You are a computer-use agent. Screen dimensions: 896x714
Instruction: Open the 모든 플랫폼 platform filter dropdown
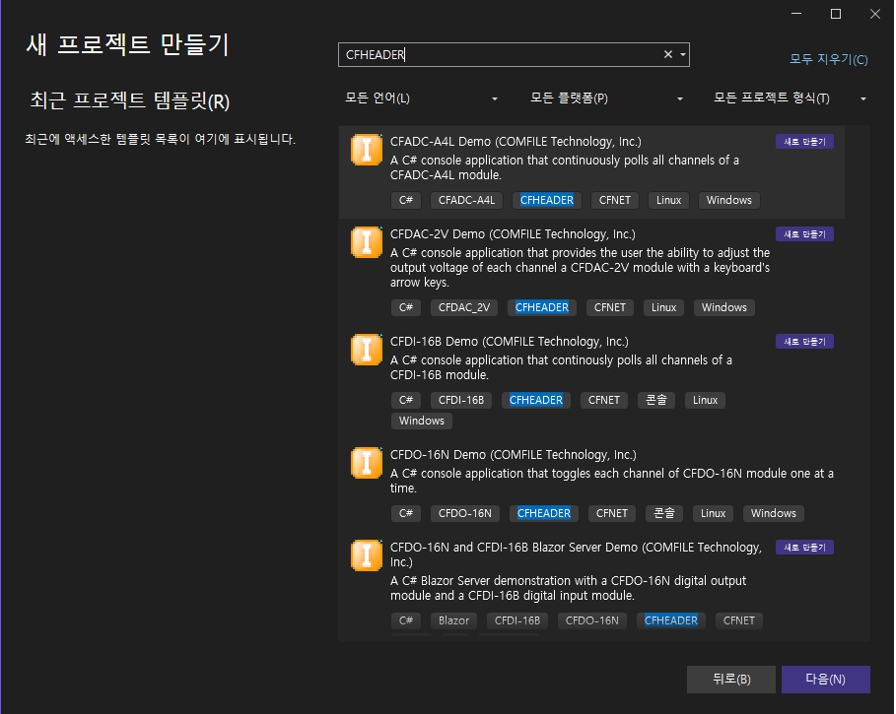606,98
